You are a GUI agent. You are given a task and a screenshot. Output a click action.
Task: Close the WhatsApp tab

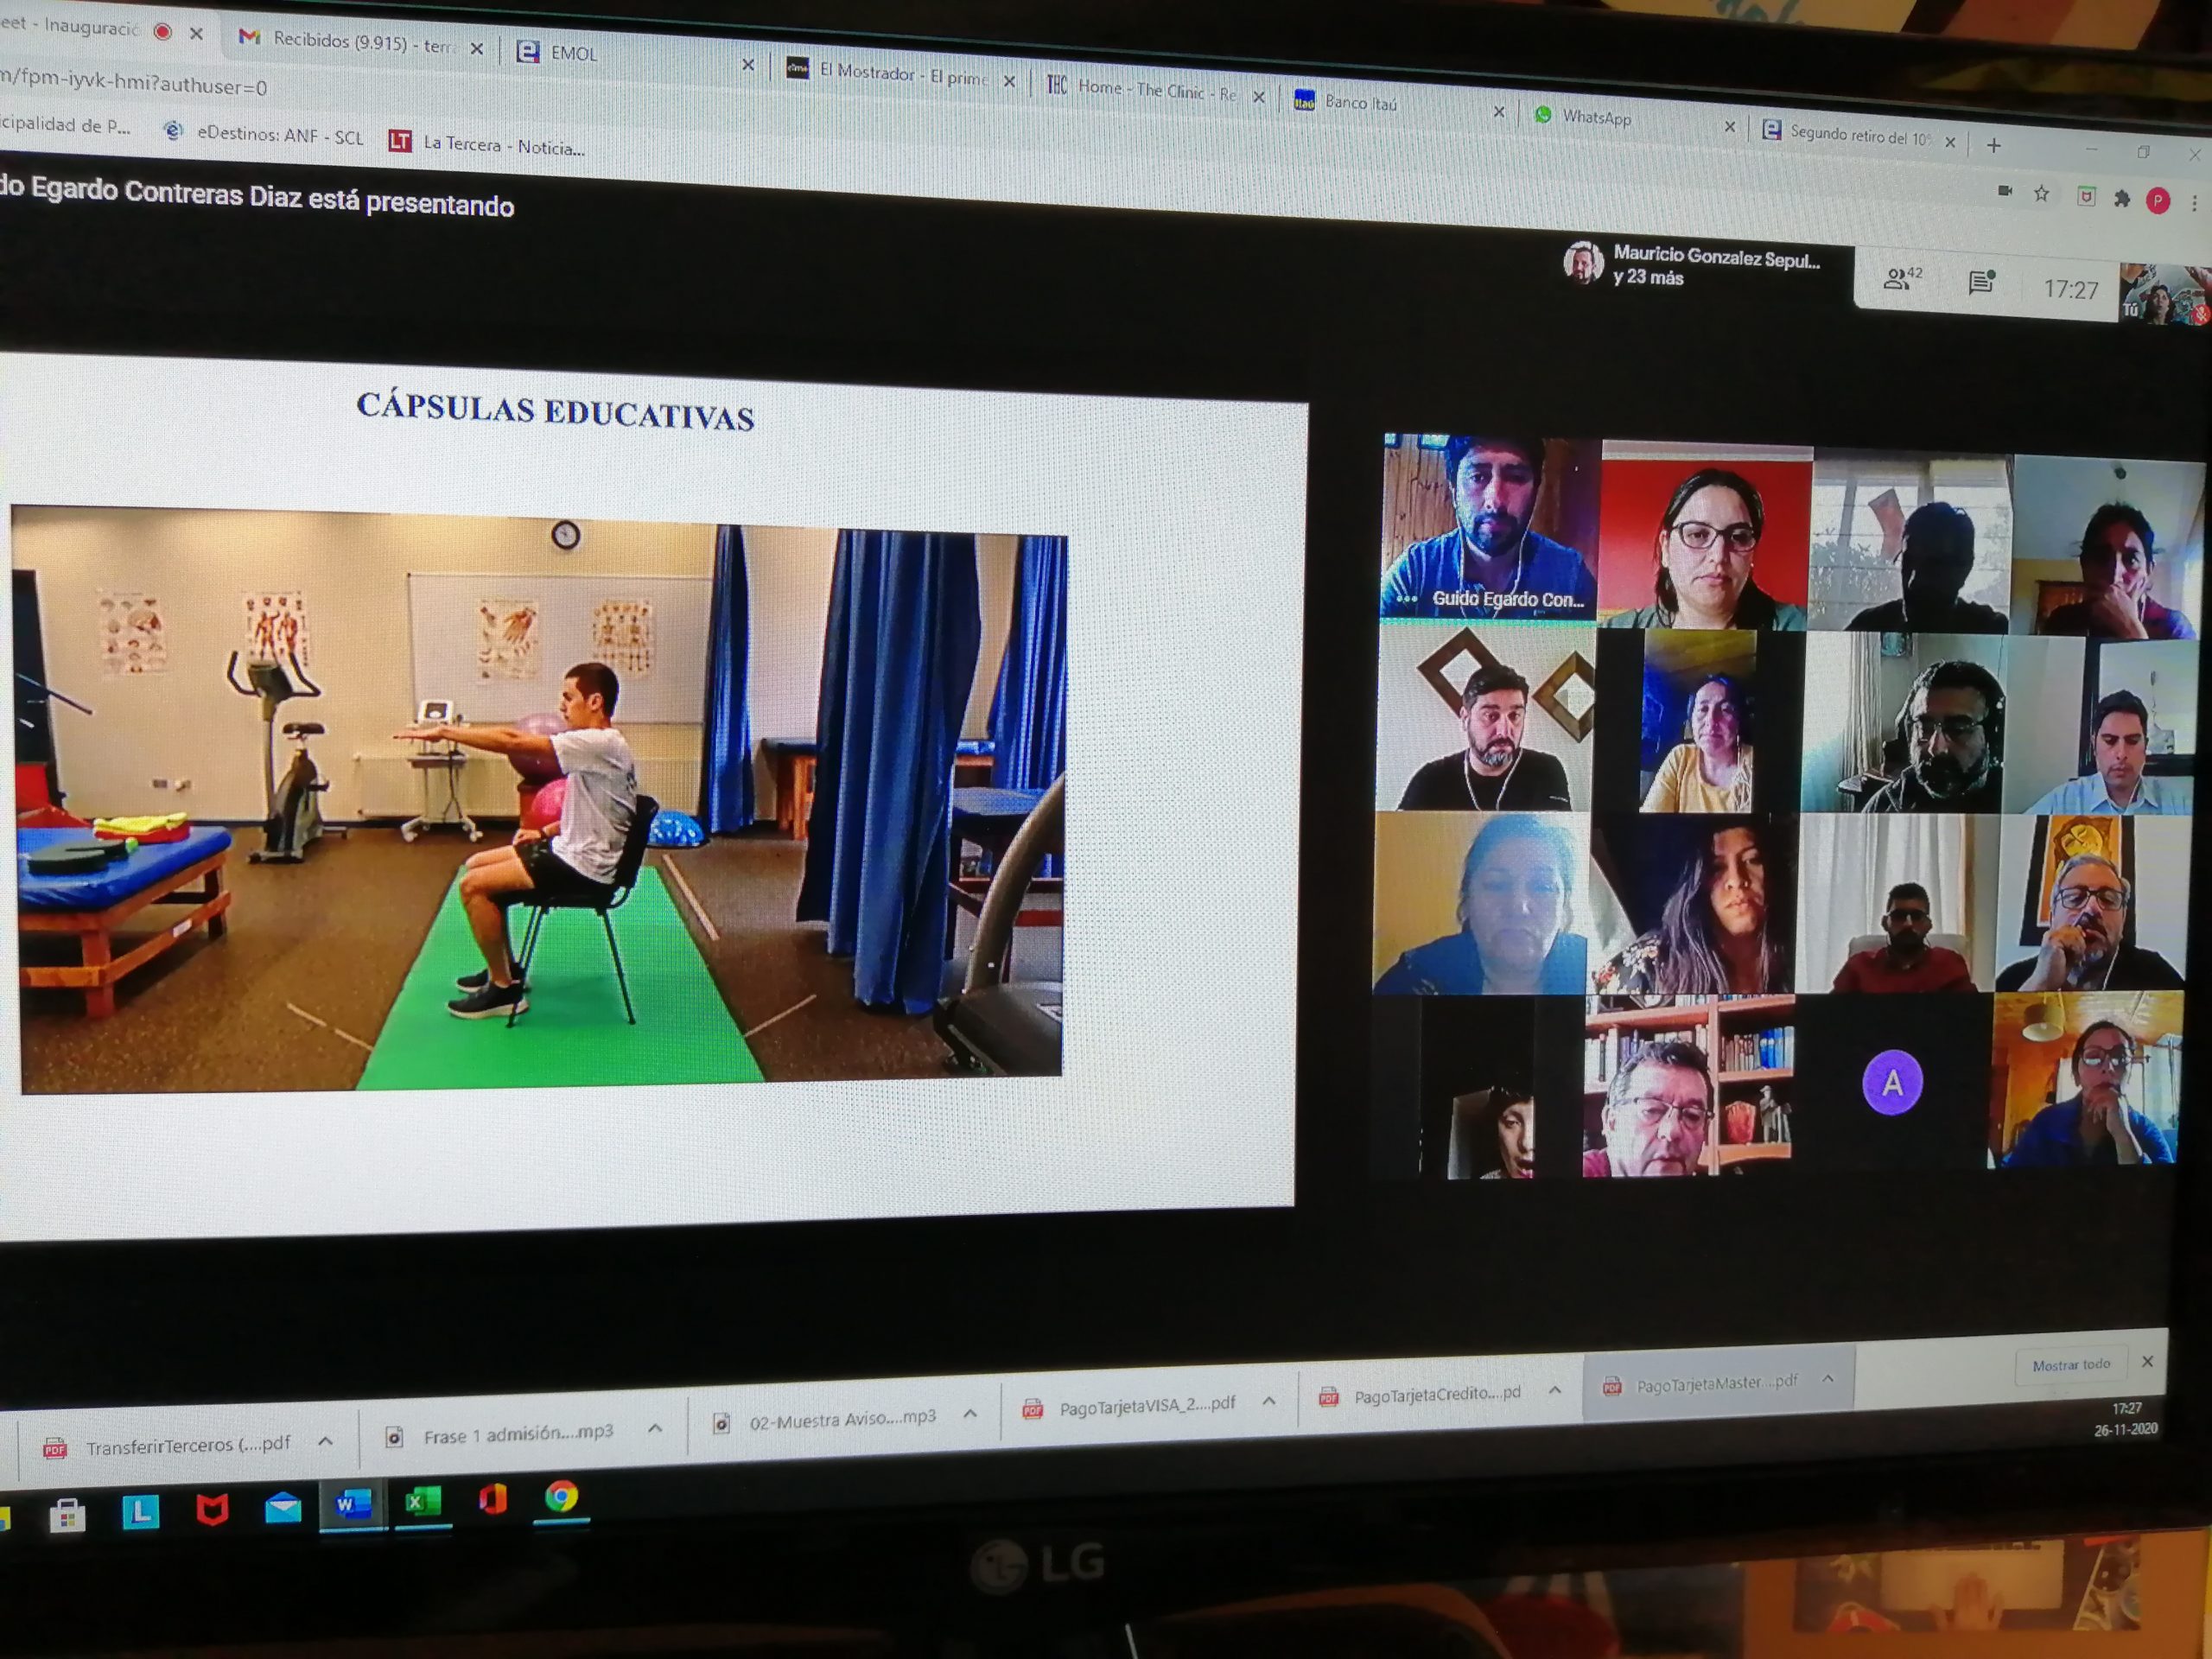(x=1729, y=127)
